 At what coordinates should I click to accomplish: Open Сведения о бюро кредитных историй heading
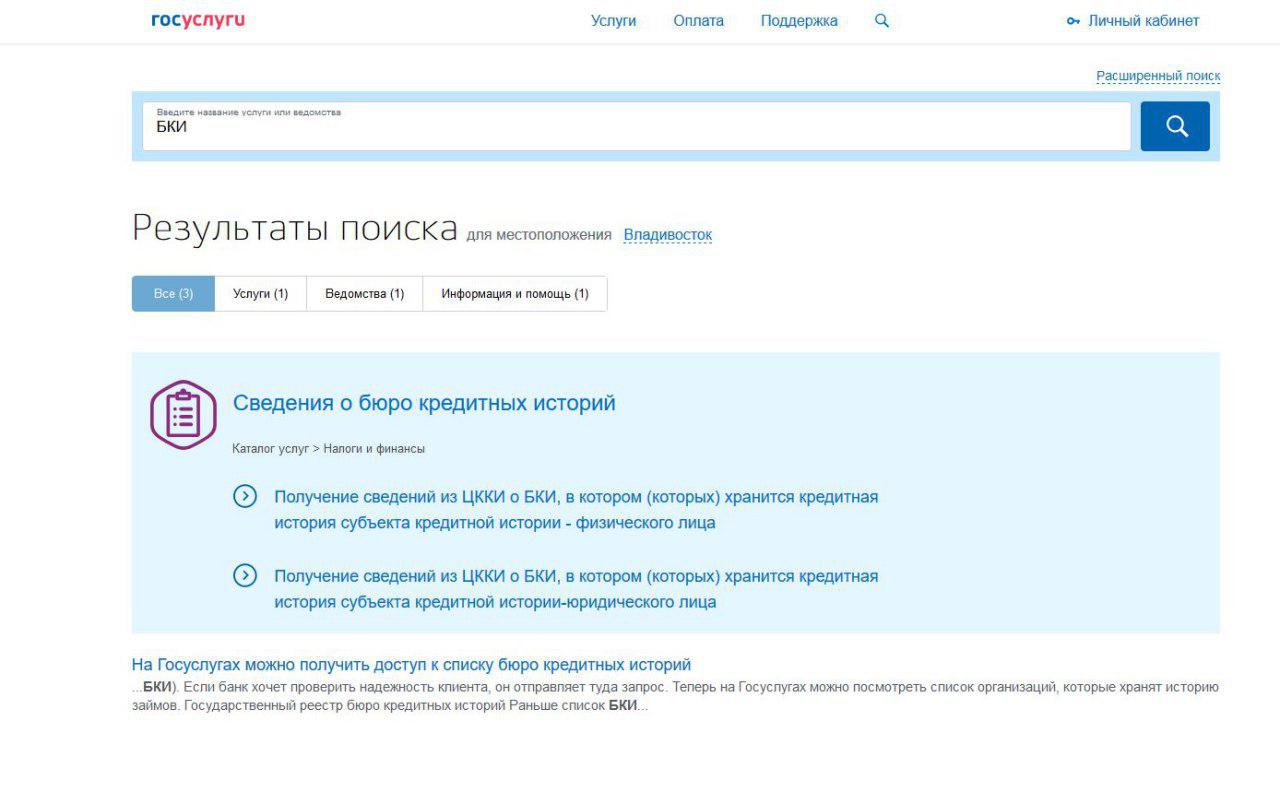coord(424,403)
